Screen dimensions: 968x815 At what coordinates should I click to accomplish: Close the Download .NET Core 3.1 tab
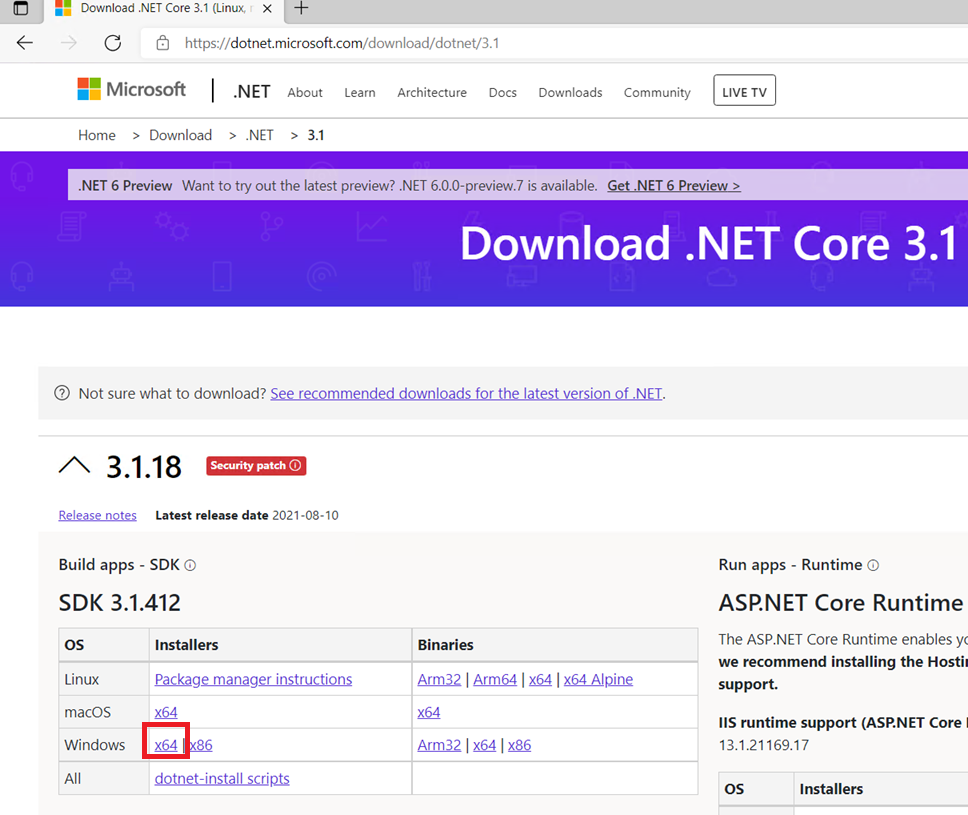click(x=267, y=9)
